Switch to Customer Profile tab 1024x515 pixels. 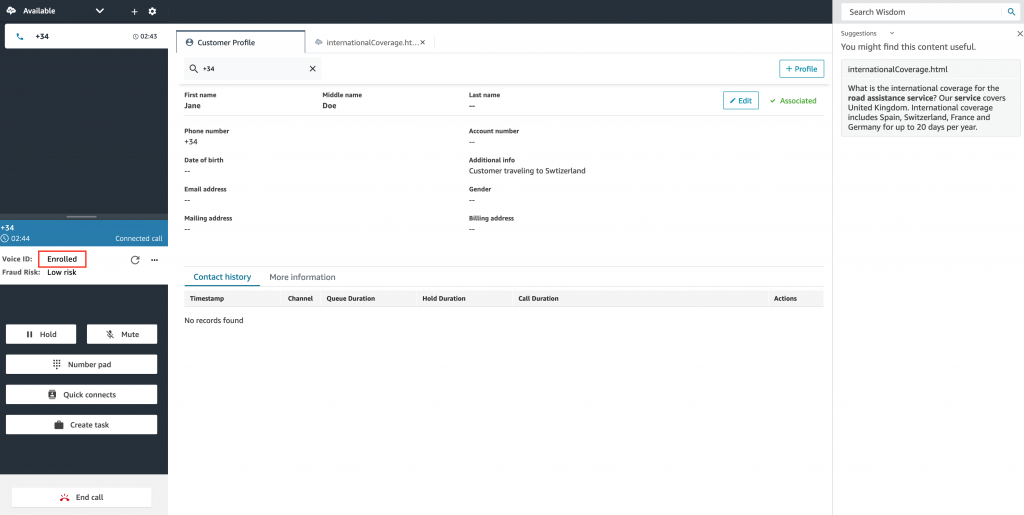(240, 42)
